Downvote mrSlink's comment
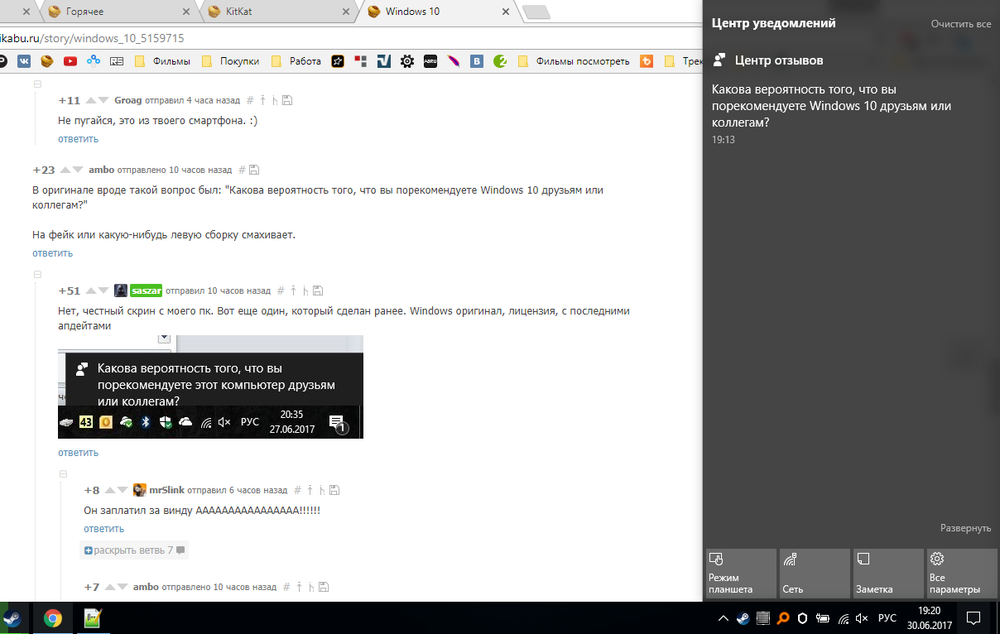 coord(123,491)
